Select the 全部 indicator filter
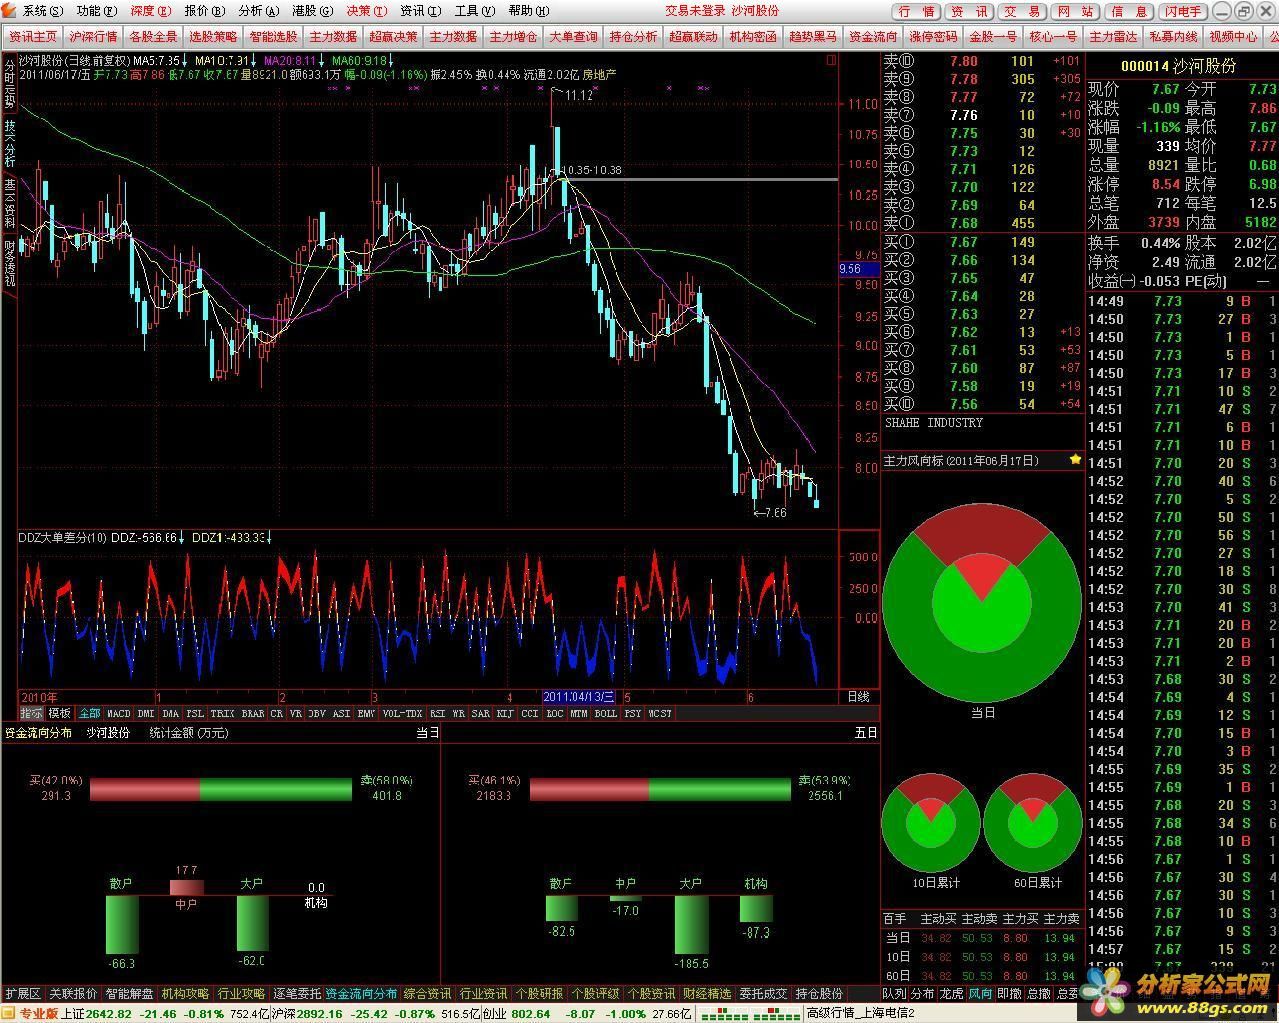 click(x=89, y=714)
